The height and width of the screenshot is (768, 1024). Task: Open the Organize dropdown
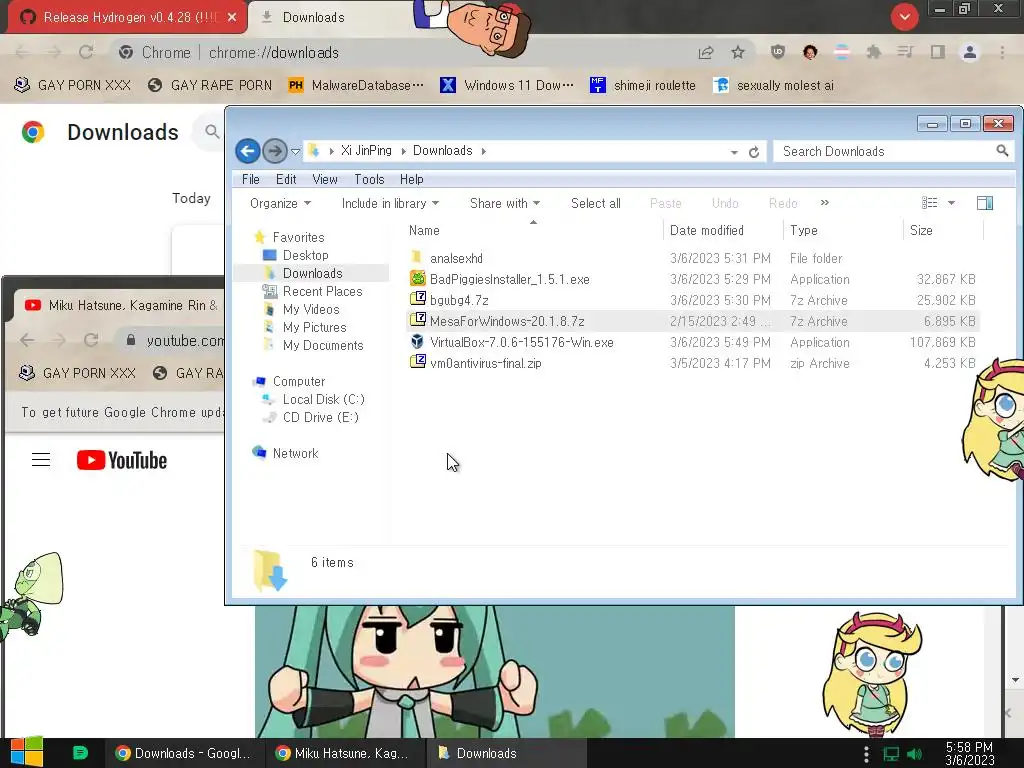(x=280, y=203)
